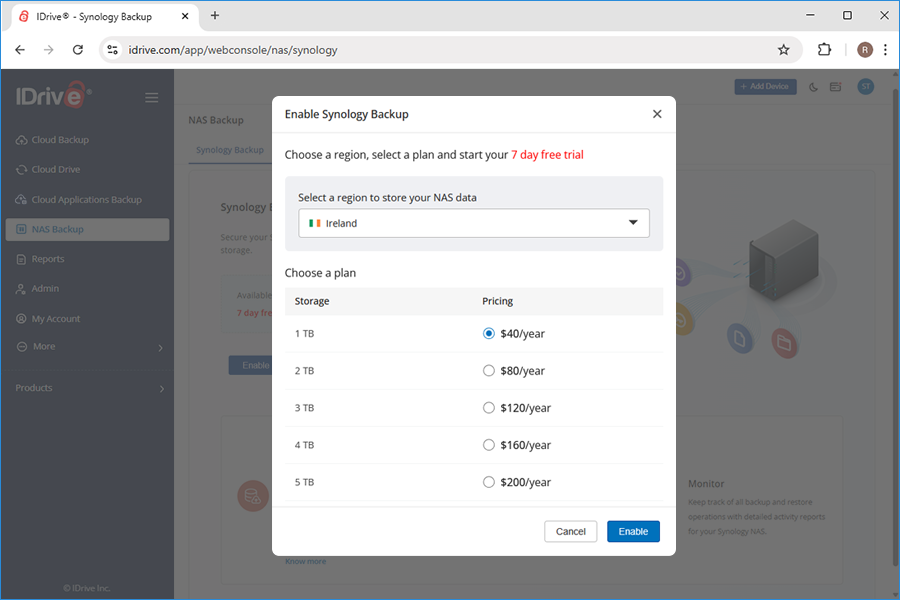Screen dimensions: 900x600
Task: Click the More circle icon in sidebar
Action: [22, 347]
